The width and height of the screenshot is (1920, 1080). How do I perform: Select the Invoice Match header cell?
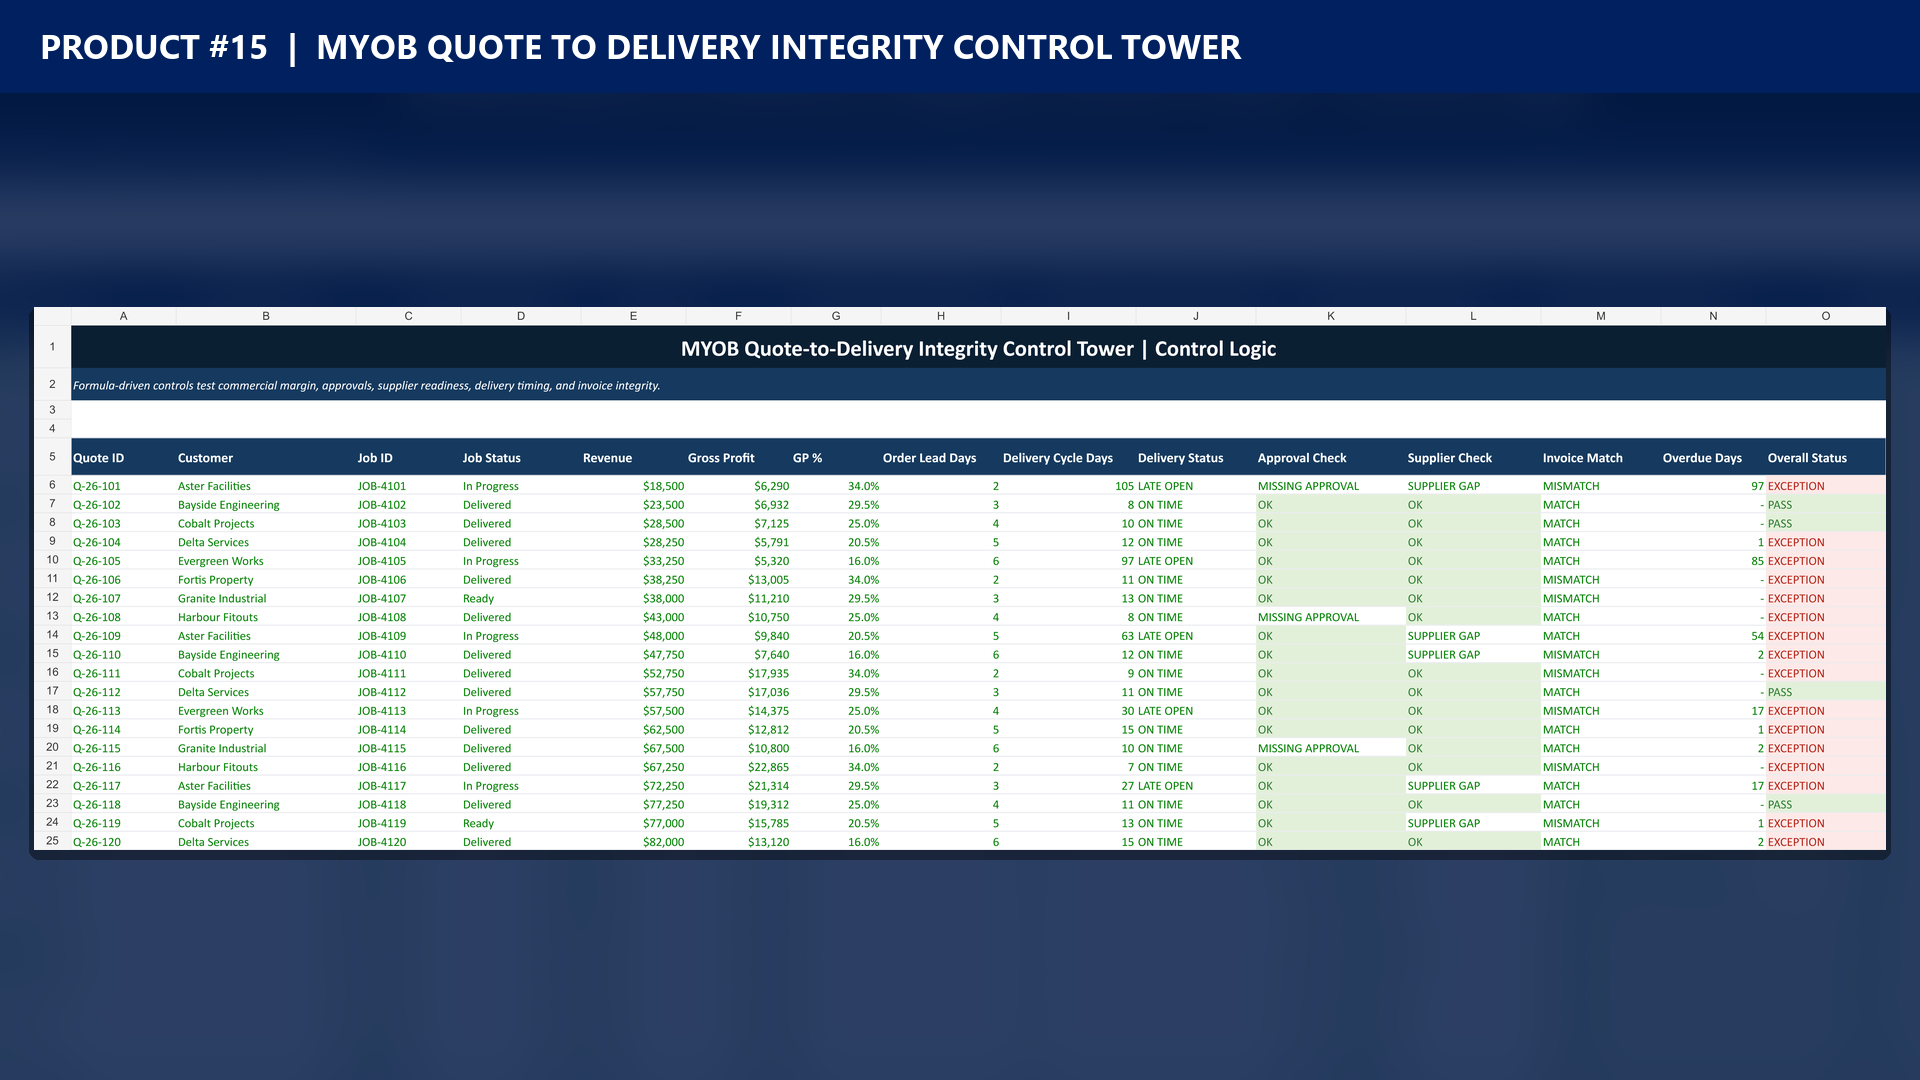click(x=1600, y=458)
